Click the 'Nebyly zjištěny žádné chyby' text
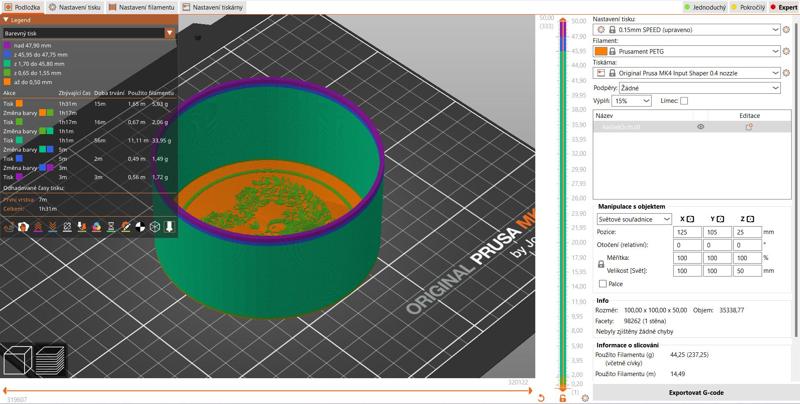 coord(634,332)
